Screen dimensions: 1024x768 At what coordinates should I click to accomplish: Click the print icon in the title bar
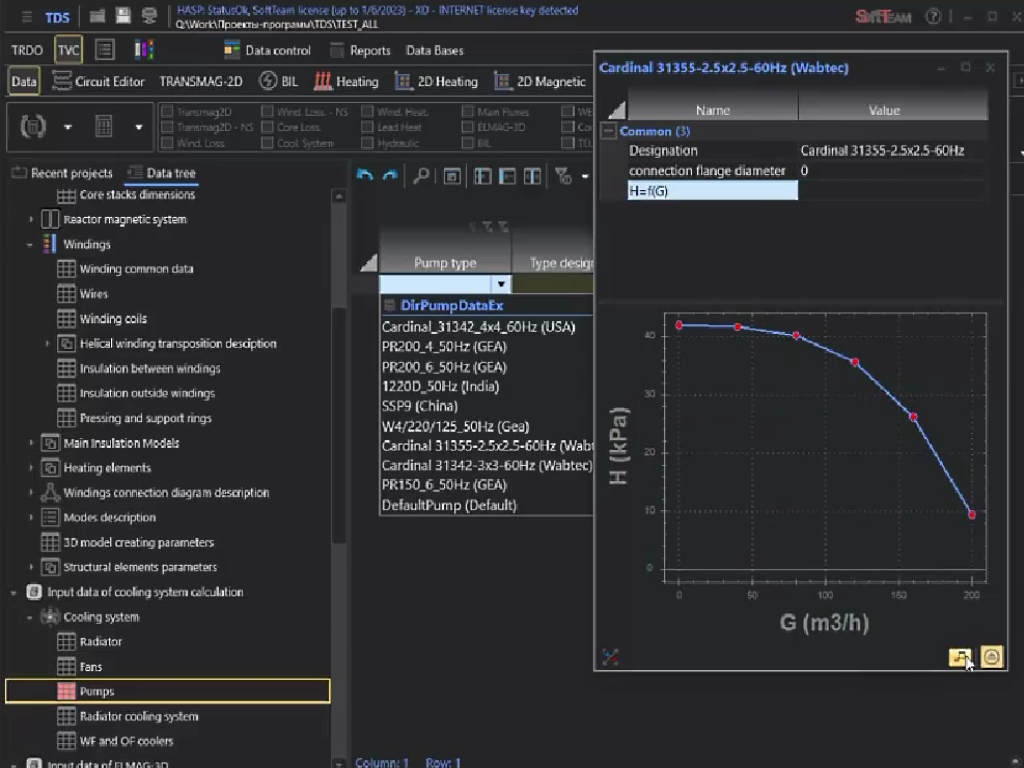pos(150,16)
